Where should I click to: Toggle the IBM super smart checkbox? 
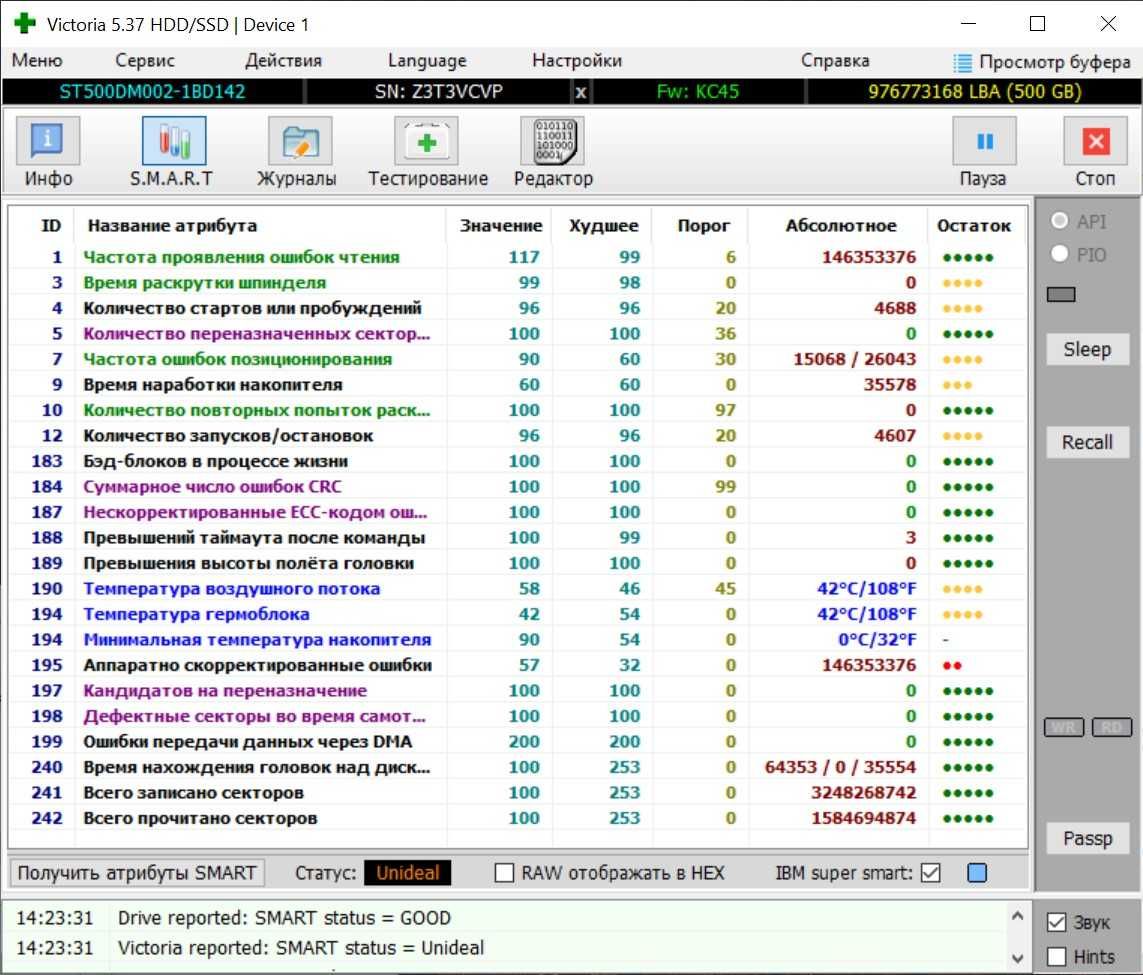[931, 873]
